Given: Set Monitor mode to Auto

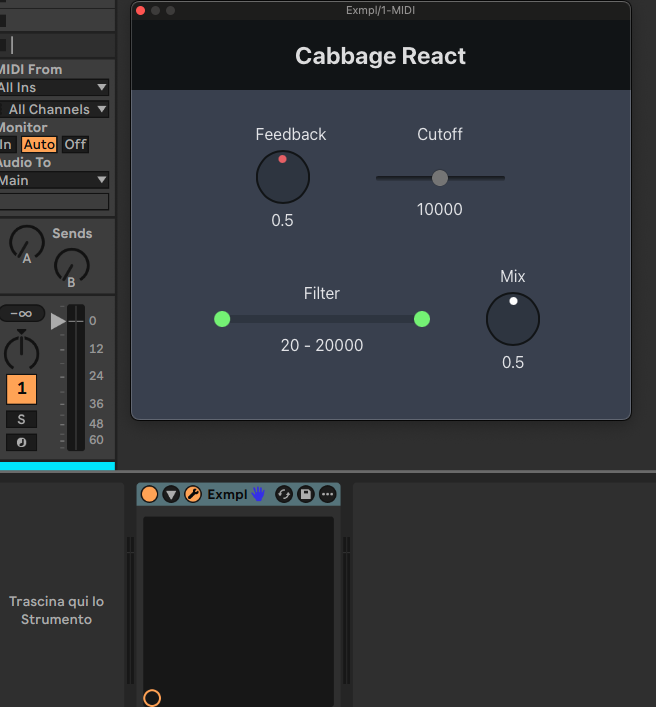Looking at the screenshot, I should (39, 144).
